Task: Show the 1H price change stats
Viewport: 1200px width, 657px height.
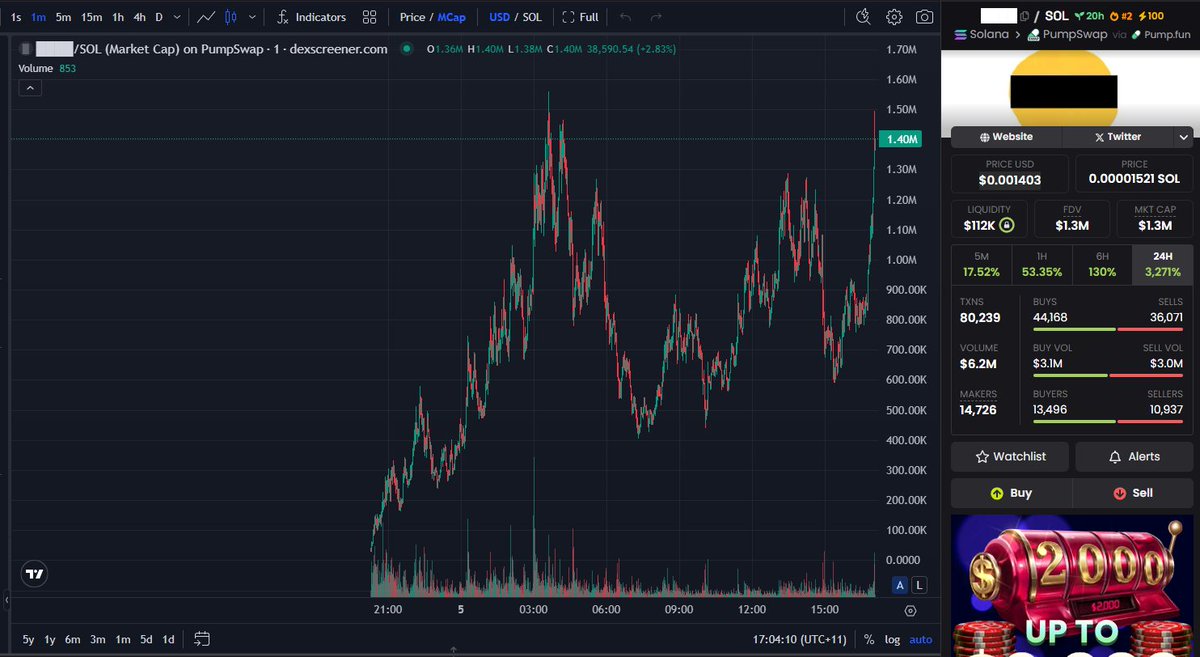Action: tap(1041, 264)
